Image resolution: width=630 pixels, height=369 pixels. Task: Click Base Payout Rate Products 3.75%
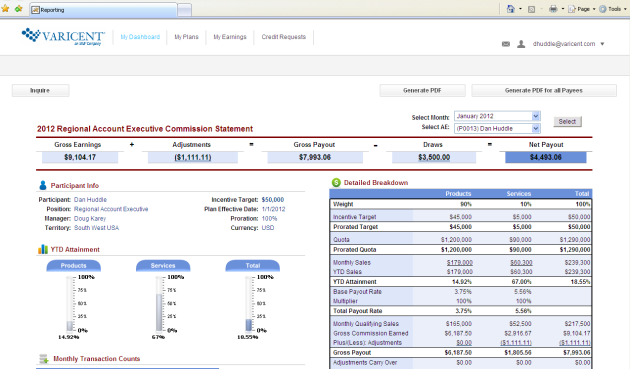463,292
